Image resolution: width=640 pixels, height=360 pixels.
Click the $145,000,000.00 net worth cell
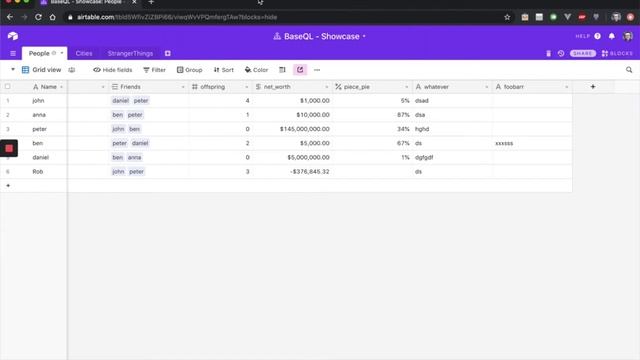click(x=292, y=129)
